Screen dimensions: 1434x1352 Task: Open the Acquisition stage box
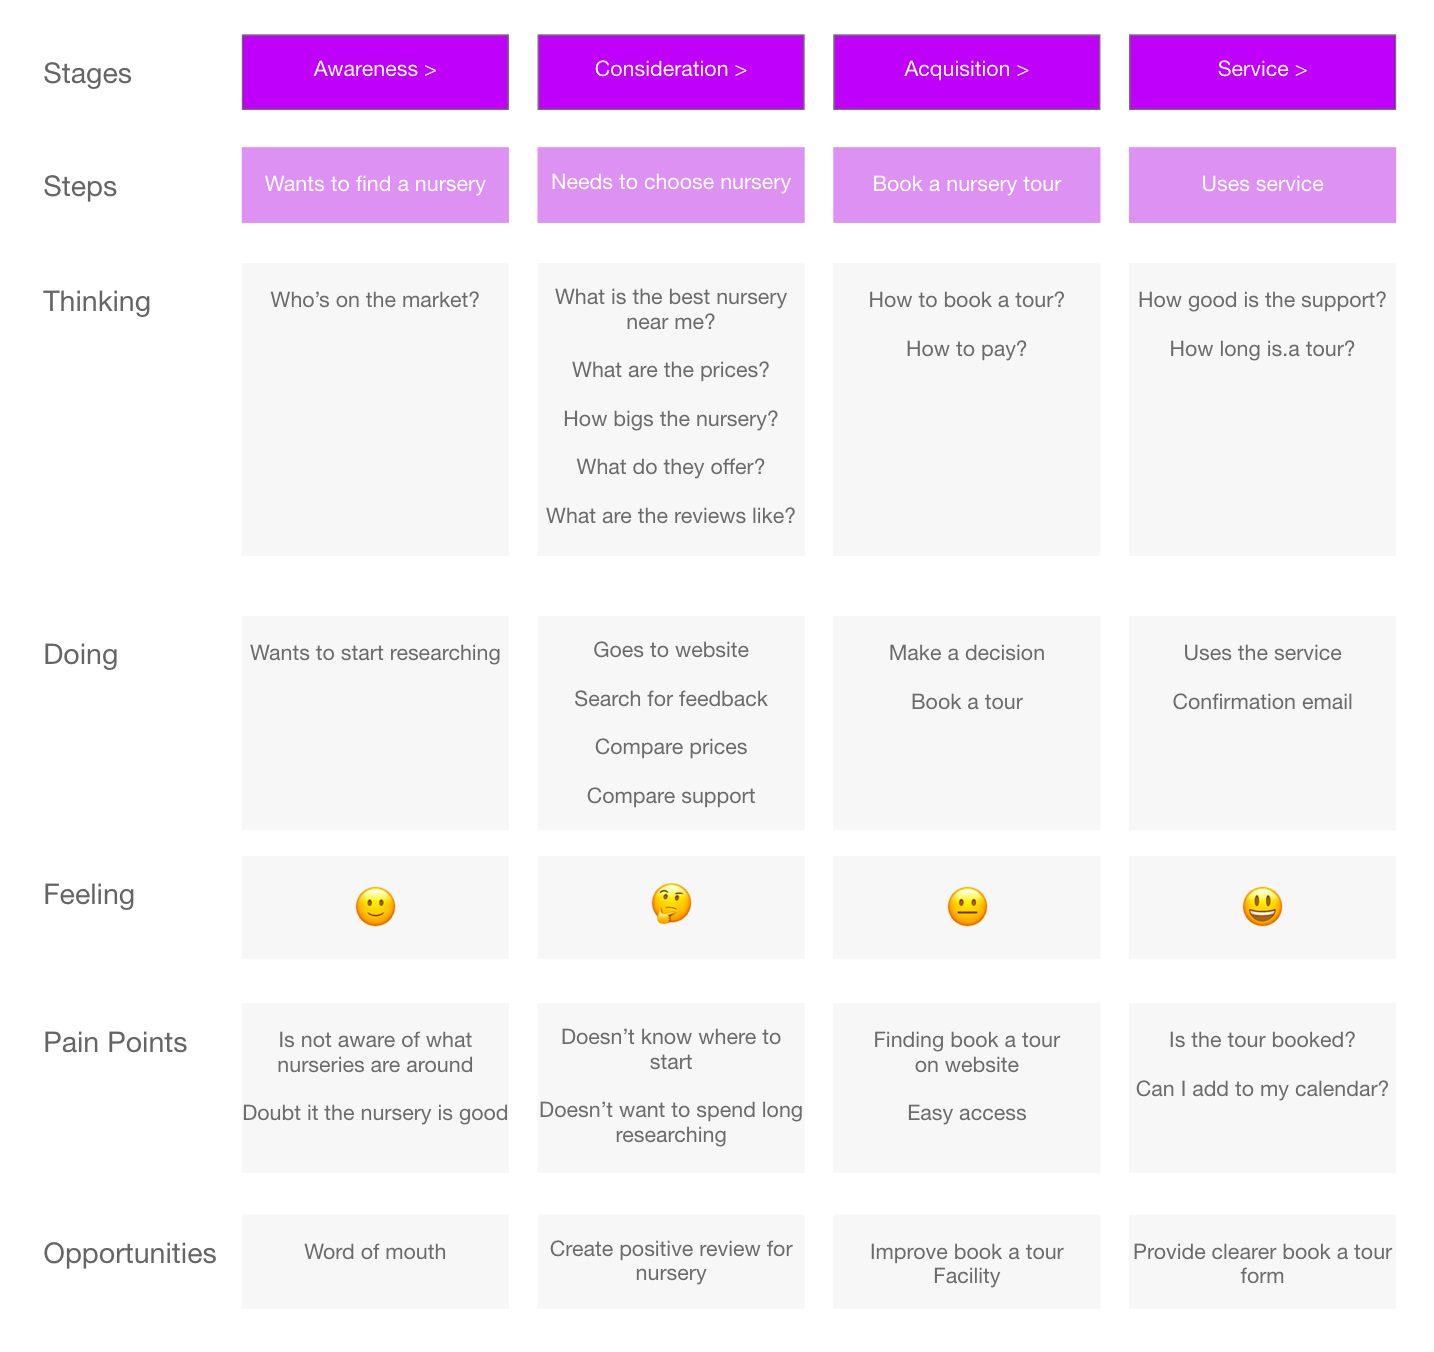[x=967, y=72]
